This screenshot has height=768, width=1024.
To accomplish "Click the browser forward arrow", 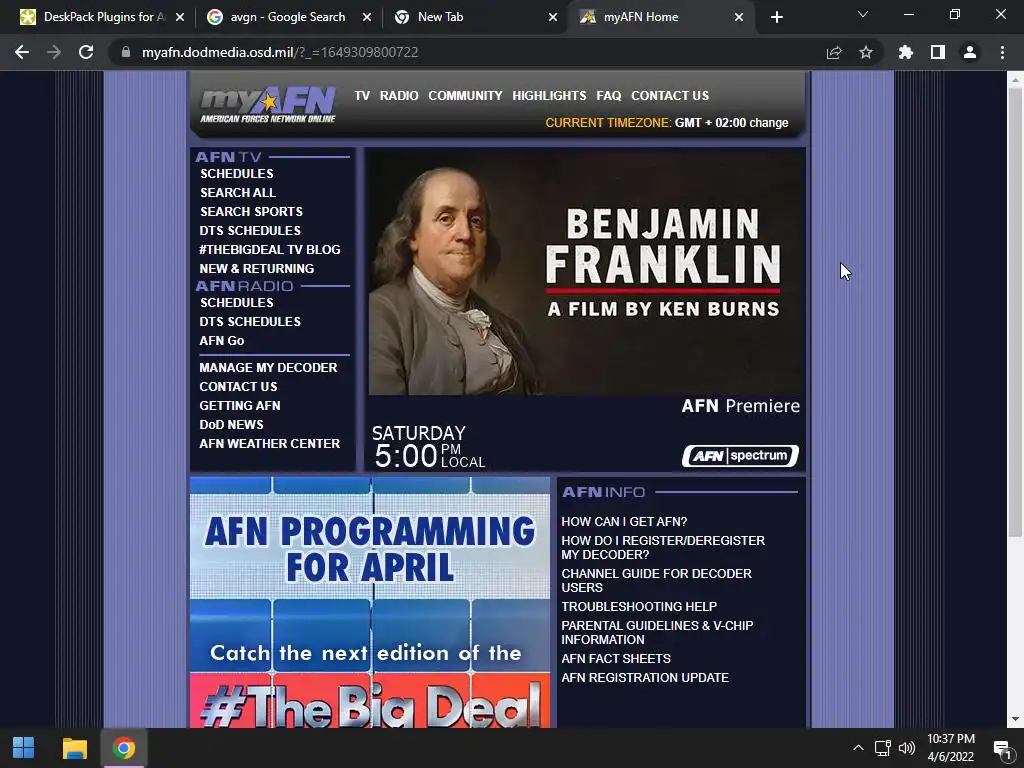I will point(54,52).
